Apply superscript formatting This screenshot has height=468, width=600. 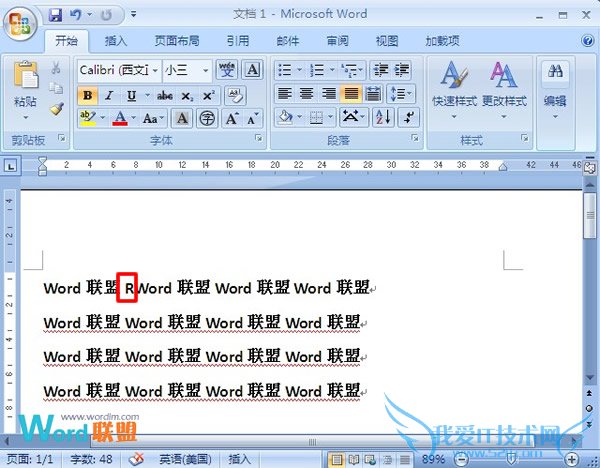click(x=209, y=96)
